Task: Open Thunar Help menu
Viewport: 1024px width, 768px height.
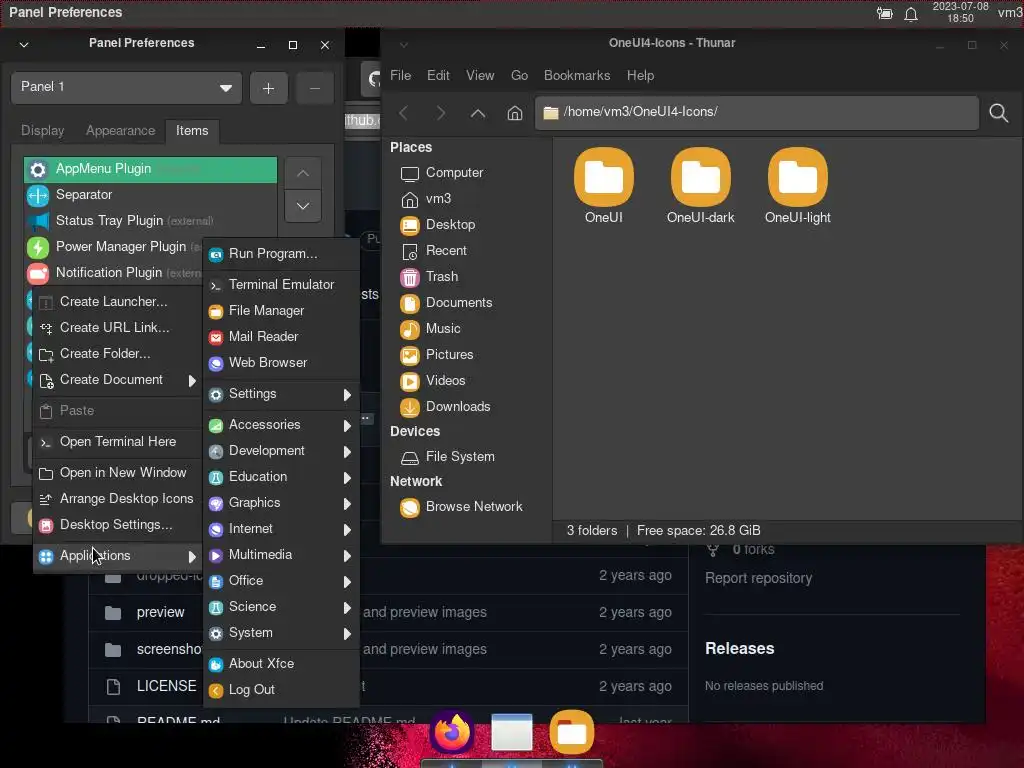Action: pos(640,76)
